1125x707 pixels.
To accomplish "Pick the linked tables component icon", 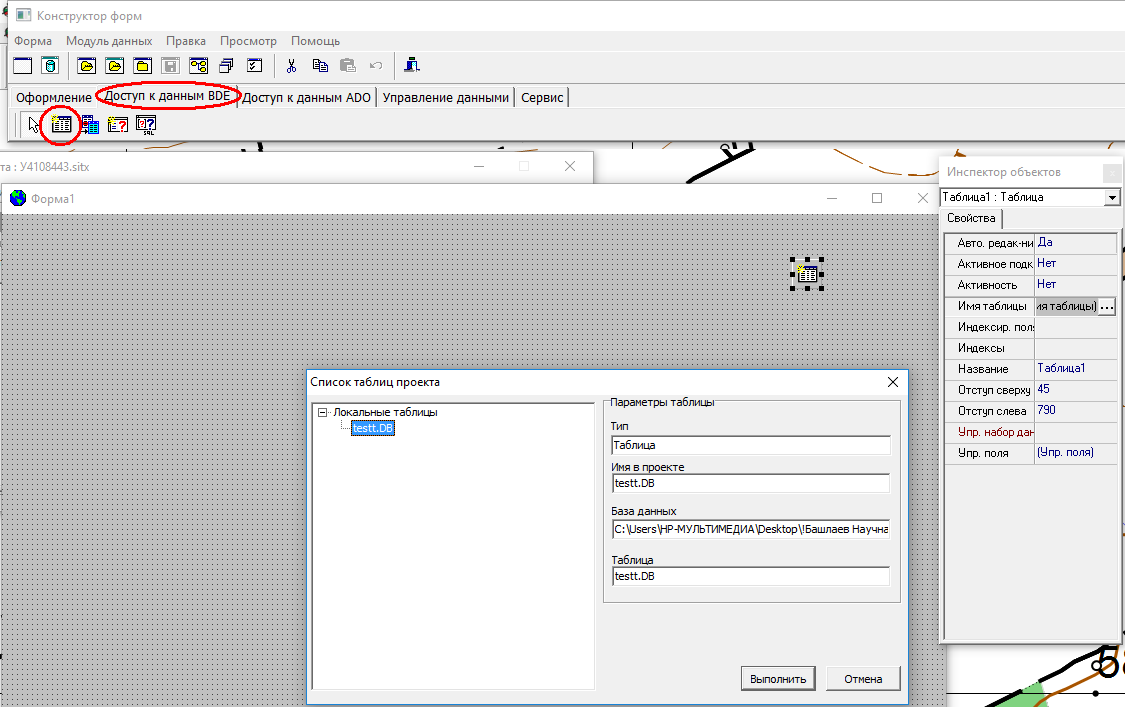I will pos(90,125).
